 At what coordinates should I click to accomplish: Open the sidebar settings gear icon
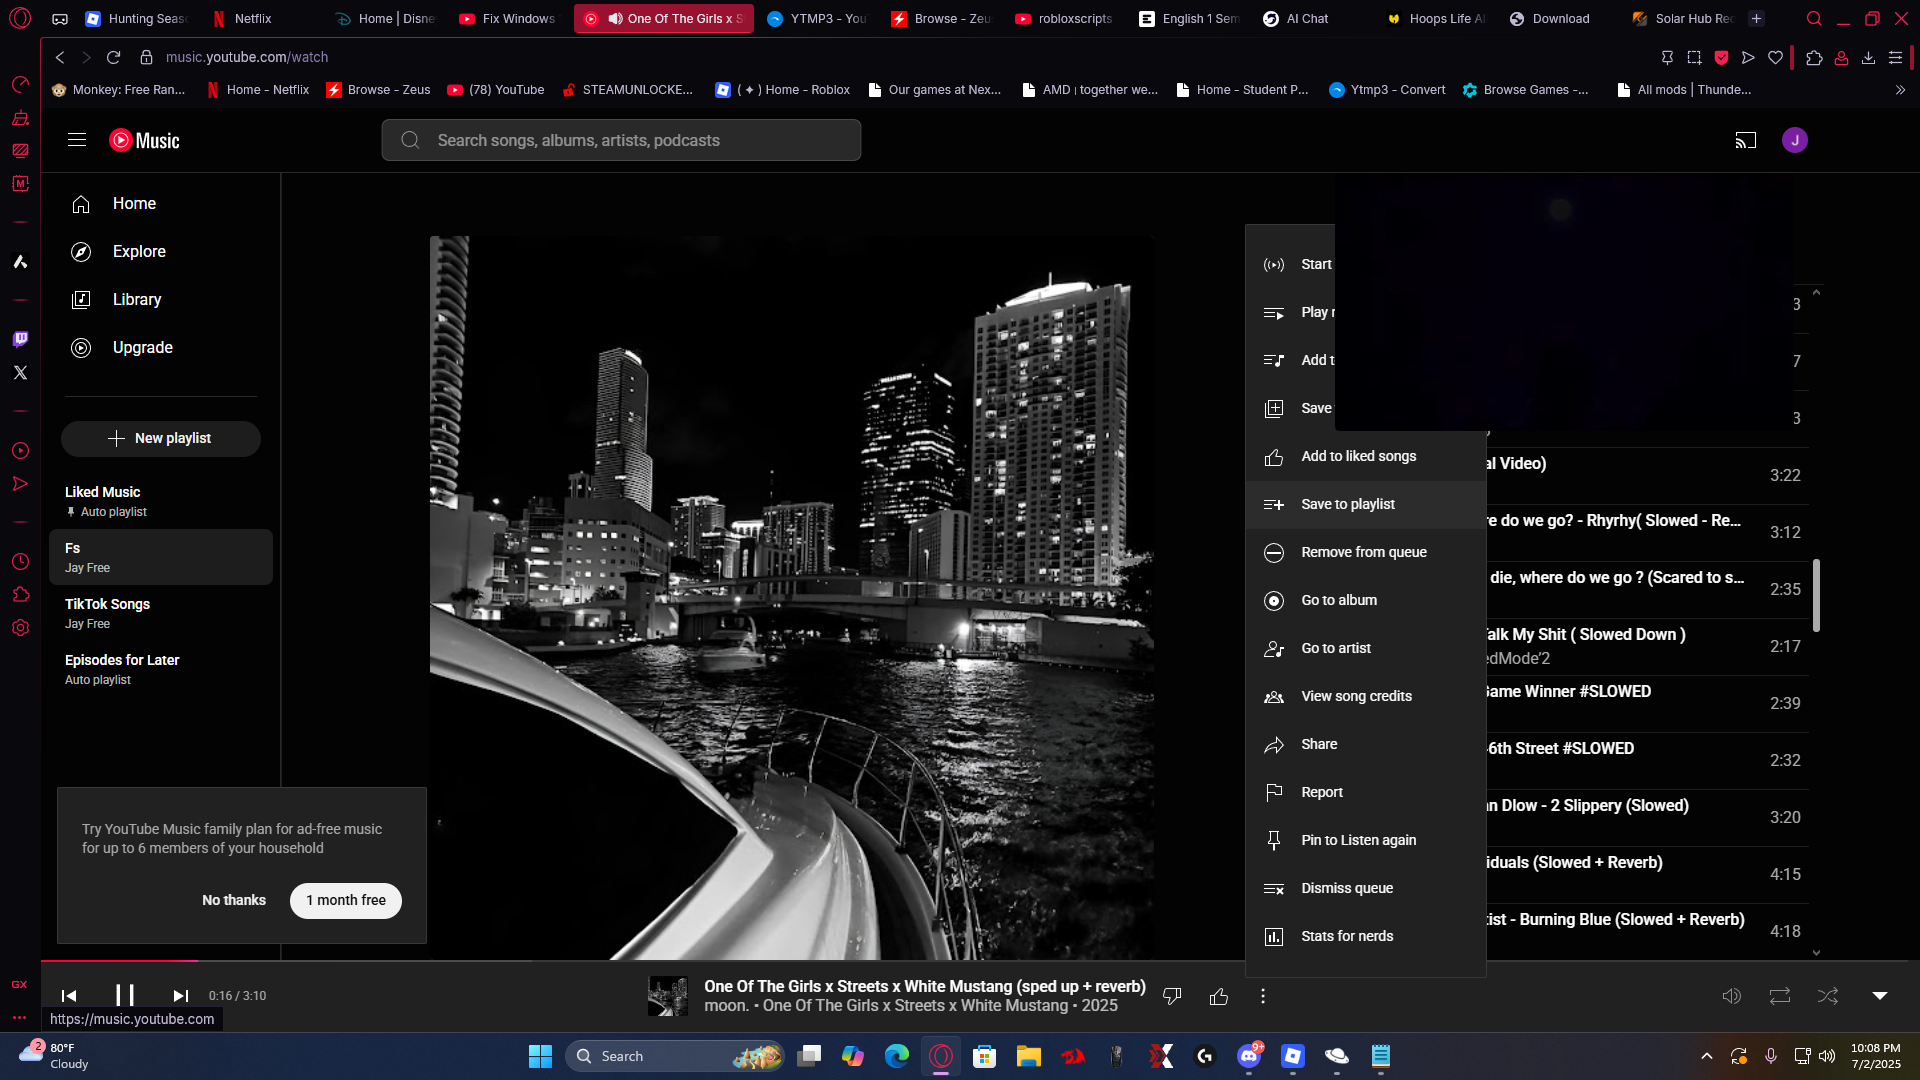point(20,628)
